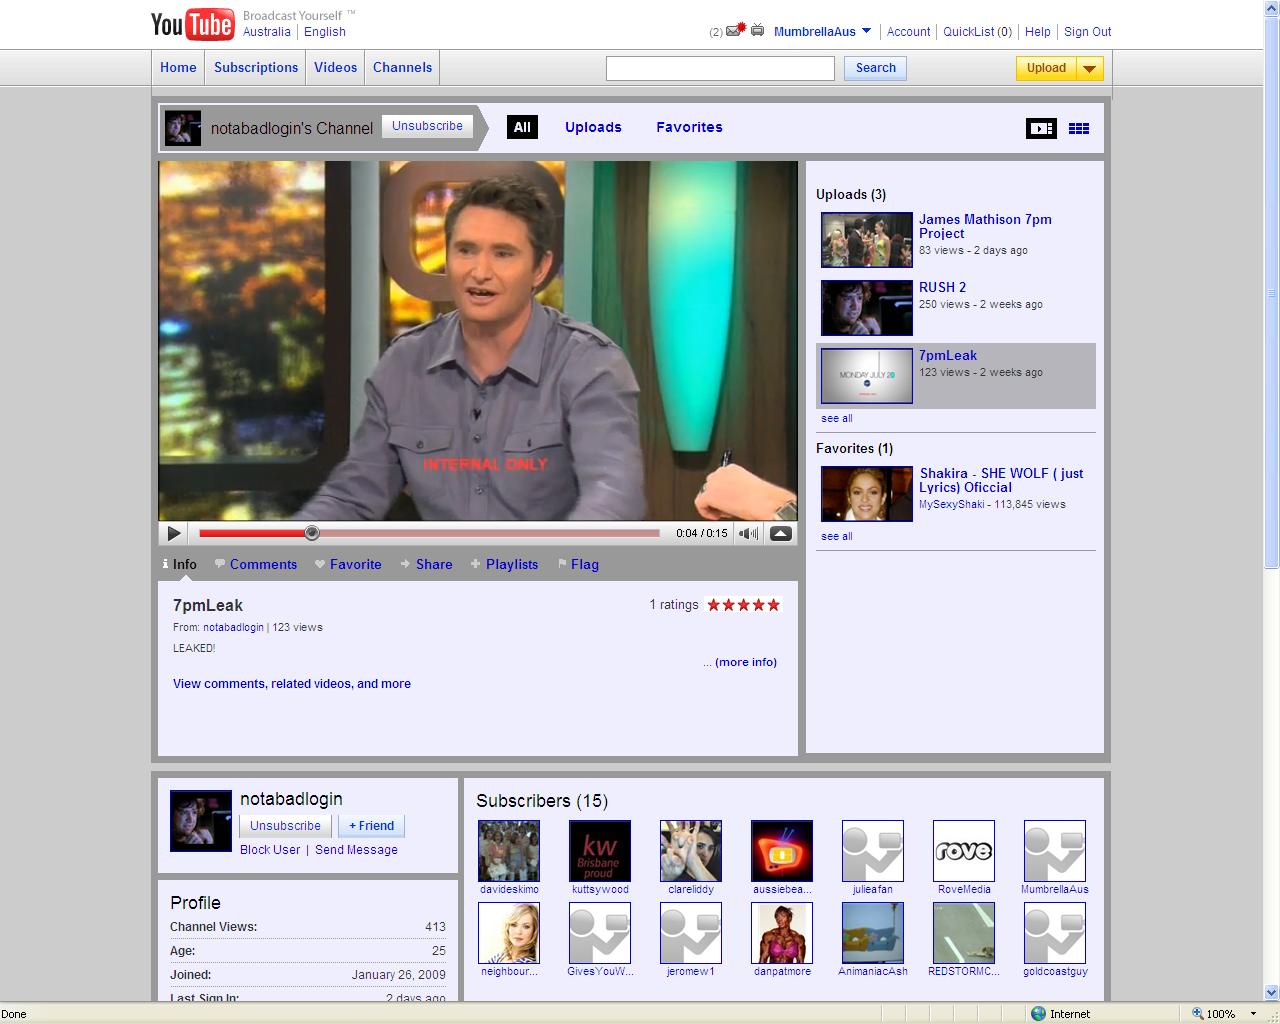
Task: Click the Search button
Action: point(876,68)
